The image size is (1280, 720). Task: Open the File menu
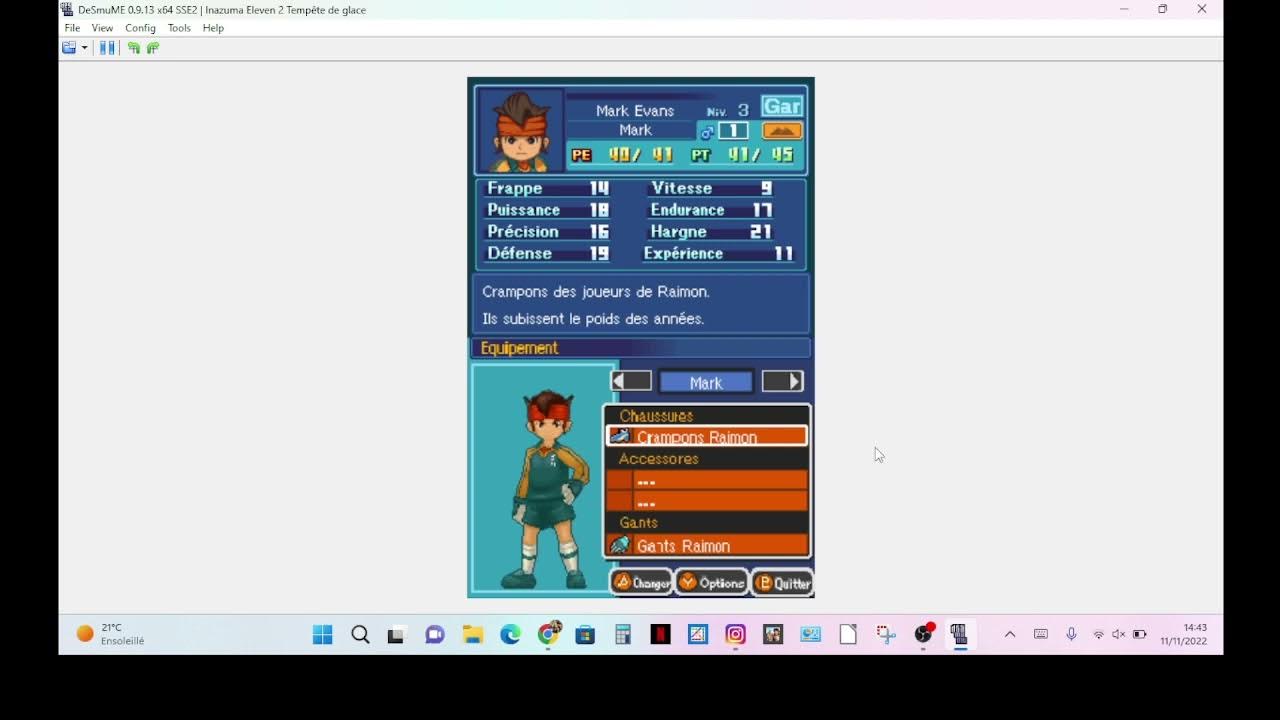click(x=72, y=28)
